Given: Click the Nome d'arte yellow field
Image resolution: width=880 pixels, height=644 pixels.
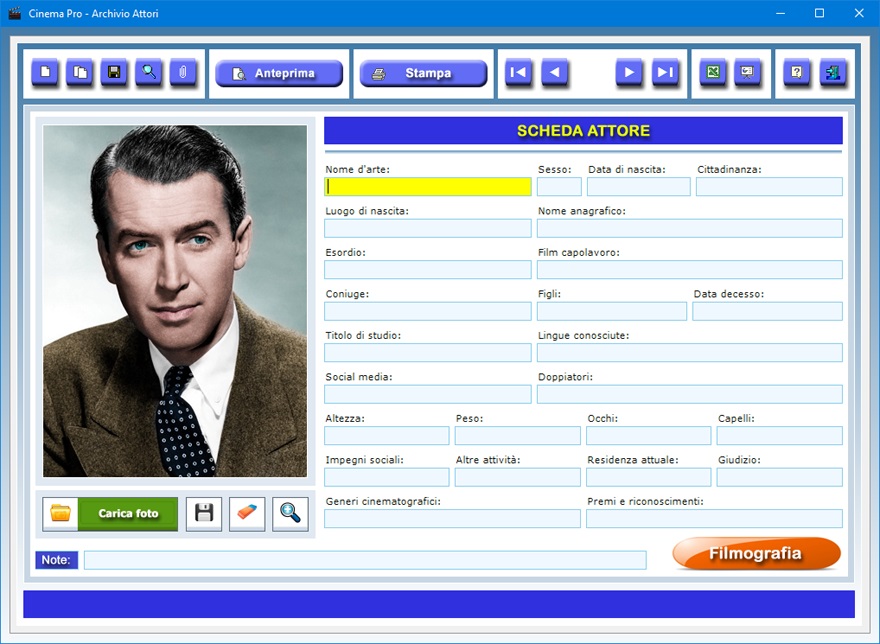Looking at the screenshot, I should tap(428, 186).
